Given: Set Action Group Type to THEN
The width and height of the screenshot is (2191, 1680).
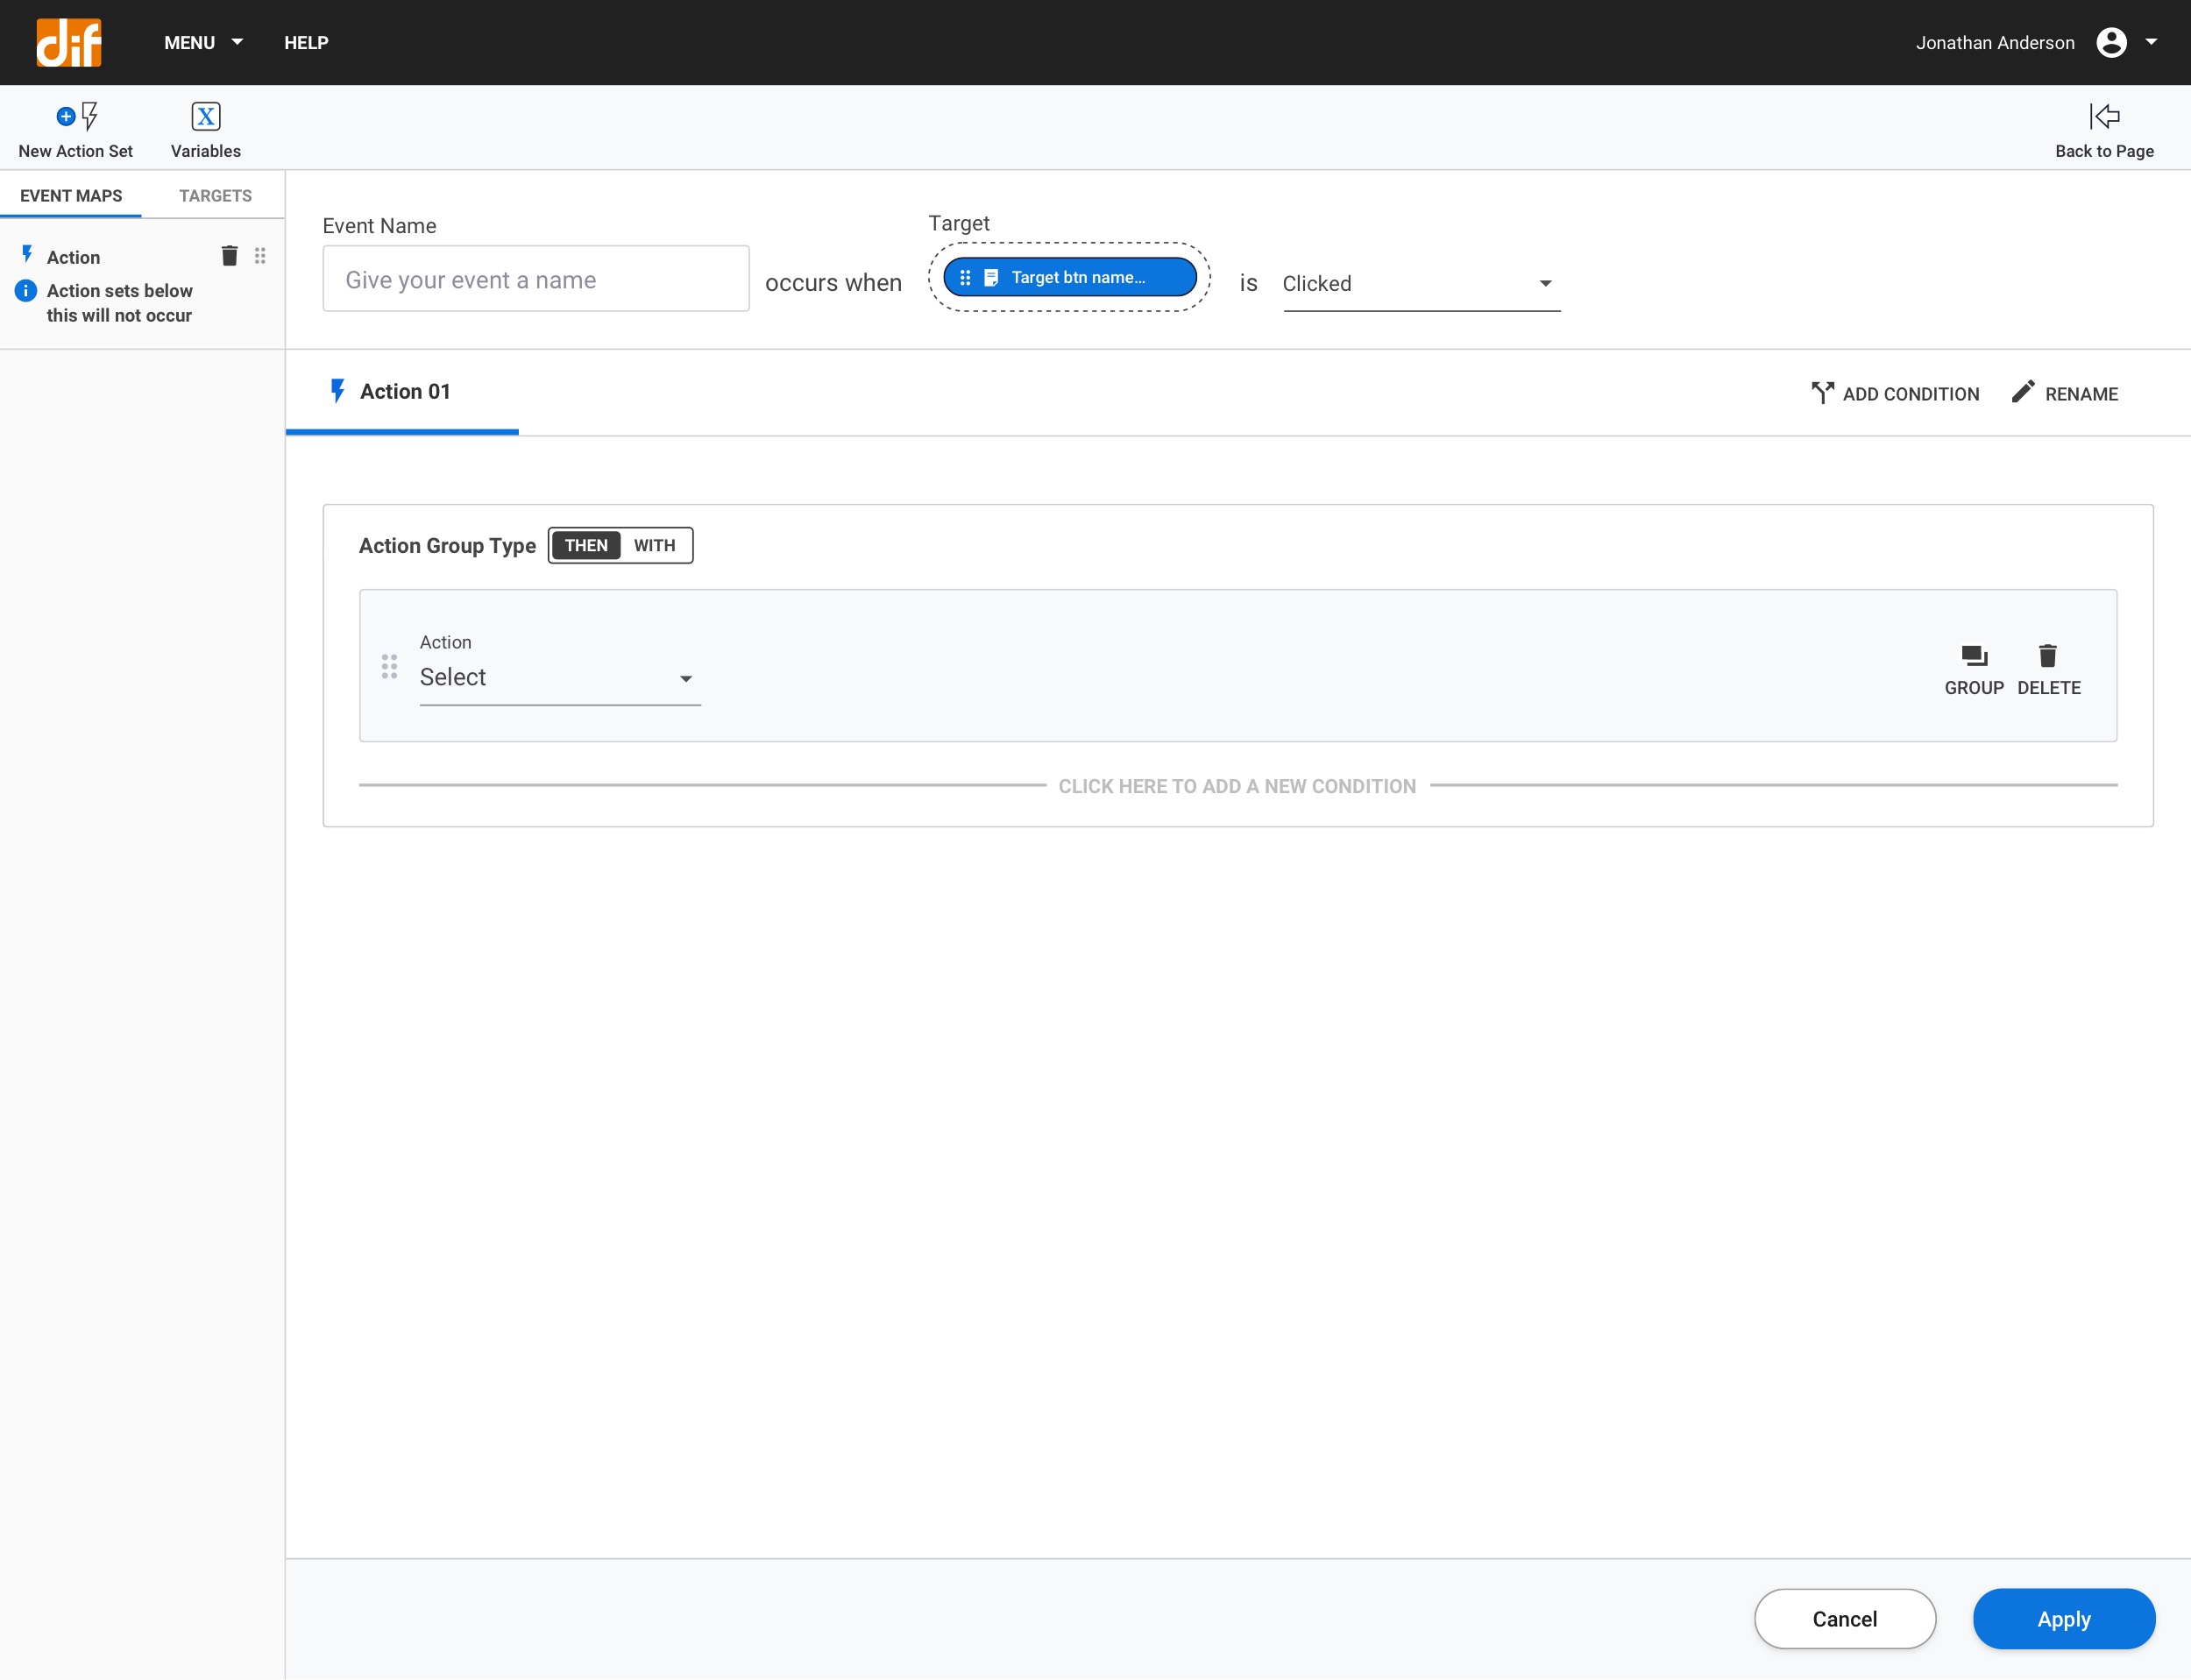Looking at the screenshot, I should 586,545.
